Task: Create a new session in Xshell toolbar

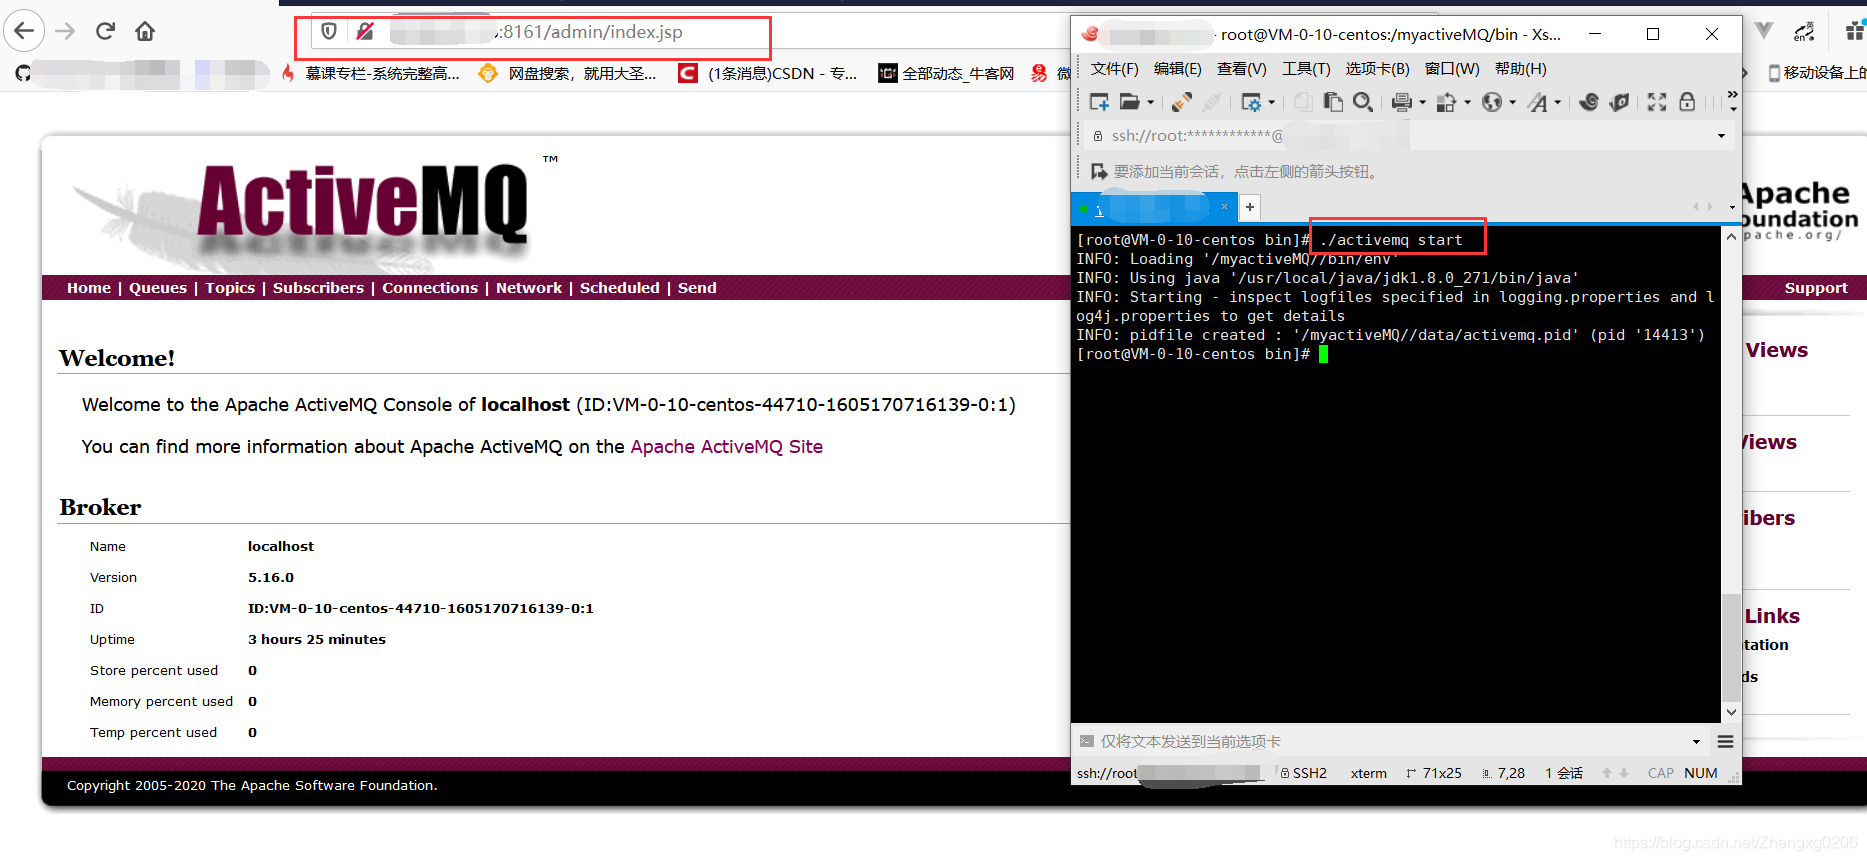Action: pyautogui.click(x=1099, y=102)
